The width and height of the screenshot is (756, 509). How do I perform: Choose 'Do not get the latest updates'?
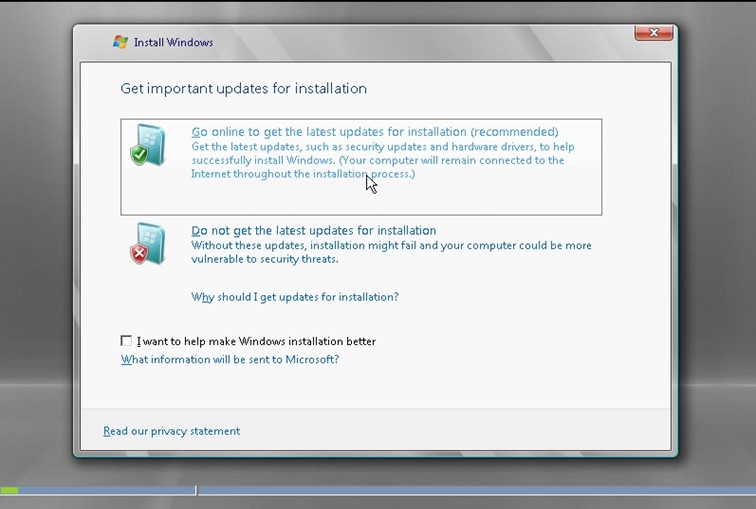pos(314,231)
